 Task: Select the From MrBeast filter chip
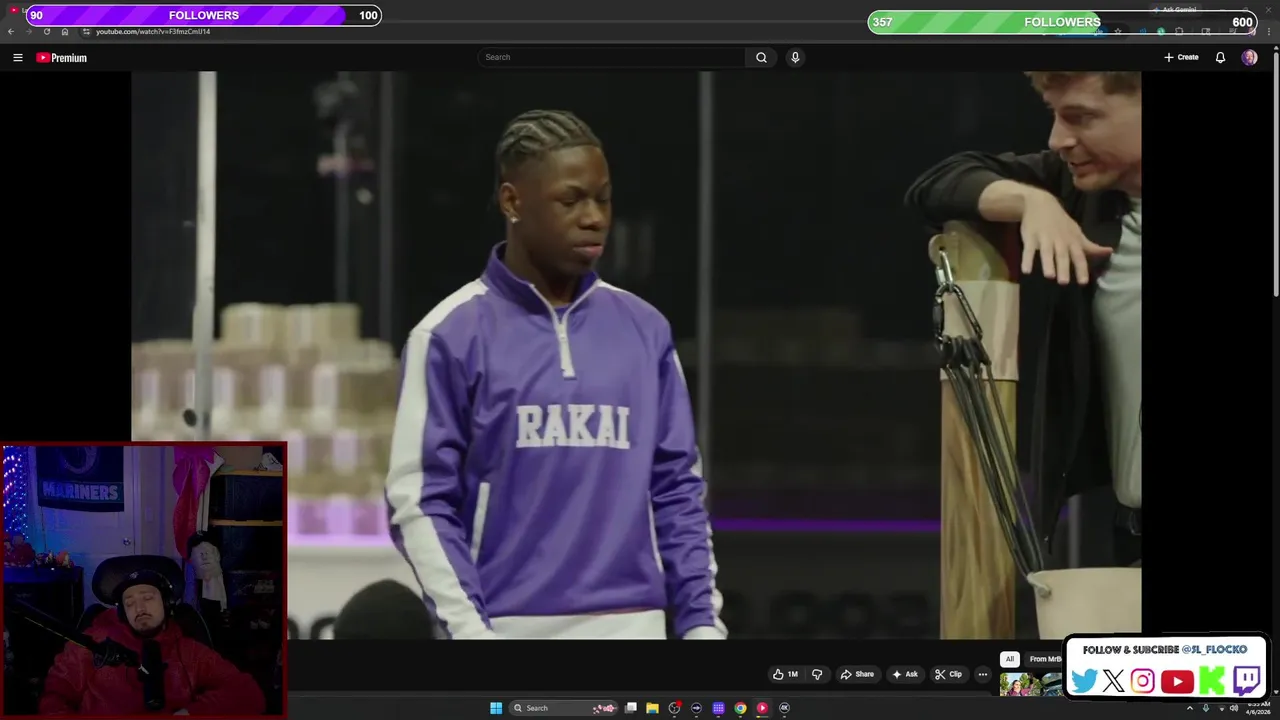click(x=1045, y=659)
